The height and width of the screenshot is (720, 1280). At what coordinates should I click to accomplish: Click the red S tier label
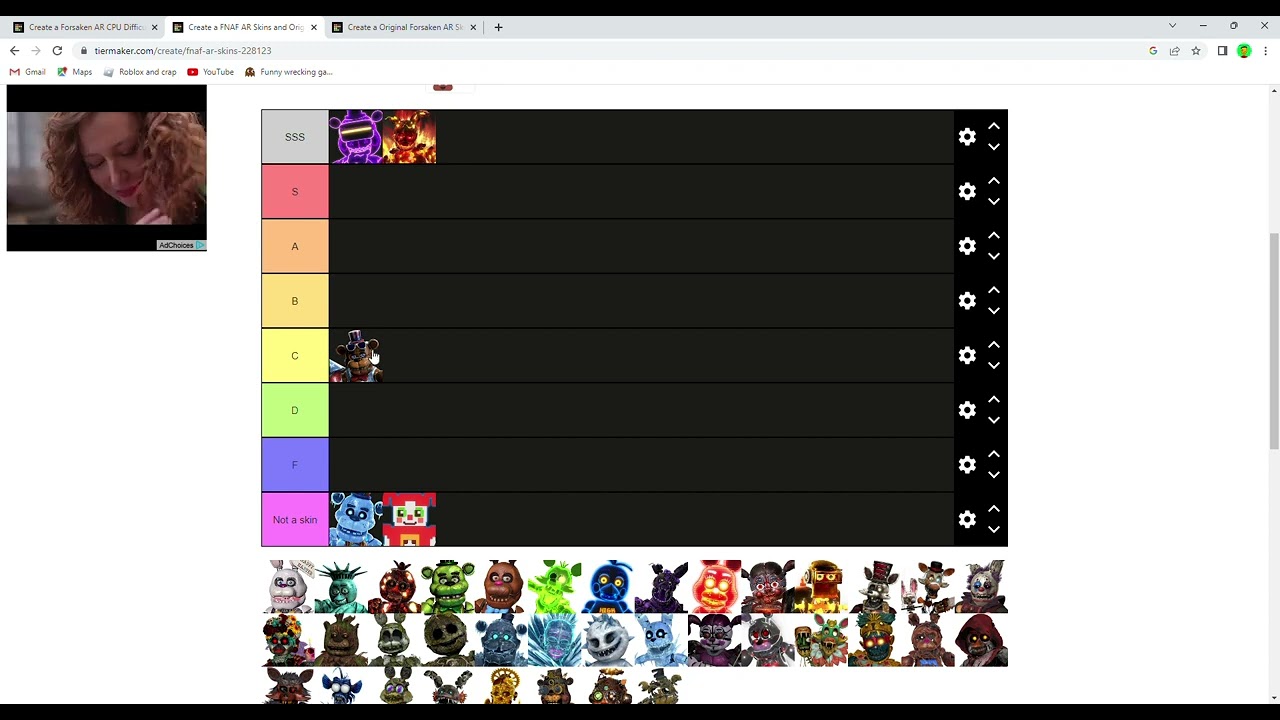click(x=295, y=191)
